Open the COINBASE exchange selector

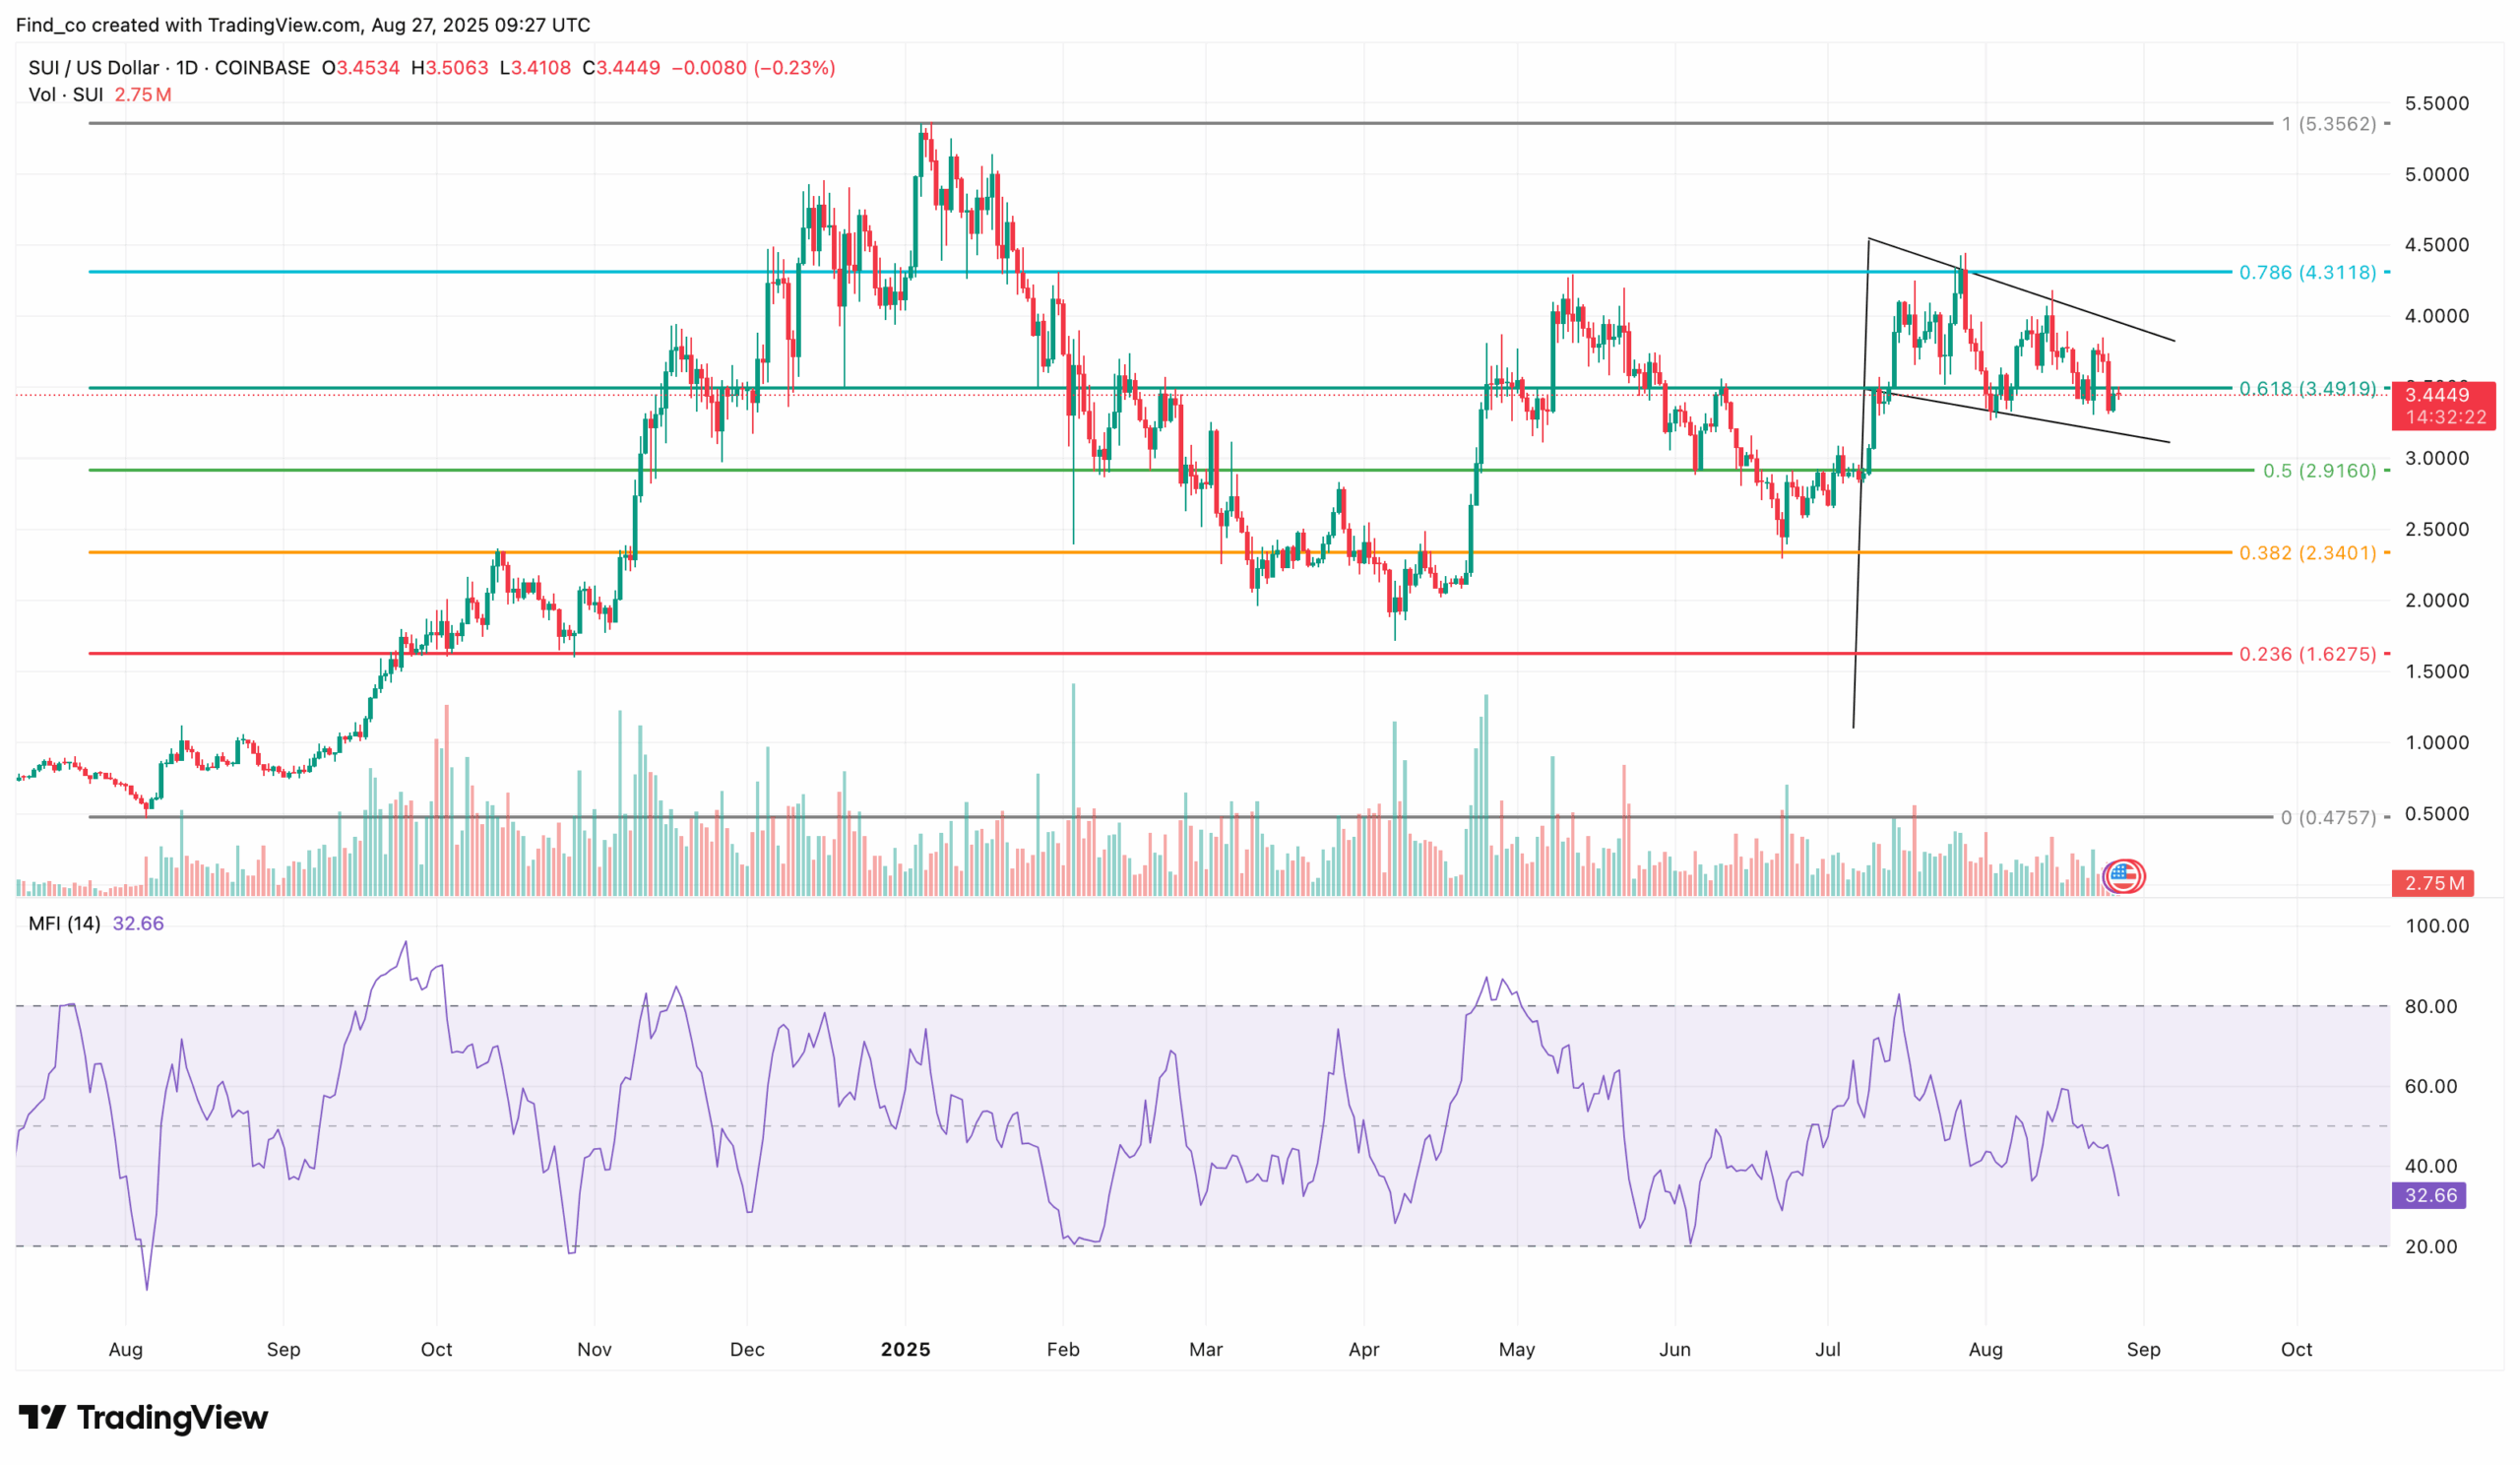click(x=264, y=67)
